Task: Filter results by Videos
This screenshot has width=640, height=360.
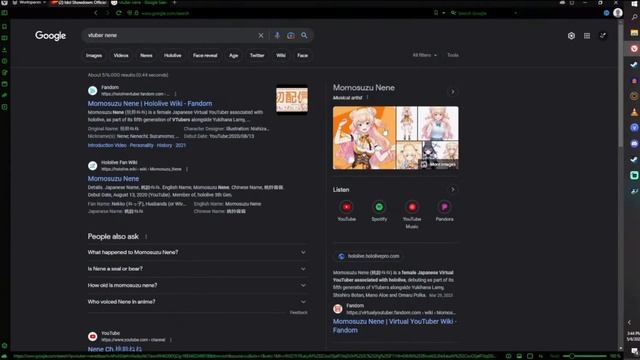Action: tap(121, 56)
